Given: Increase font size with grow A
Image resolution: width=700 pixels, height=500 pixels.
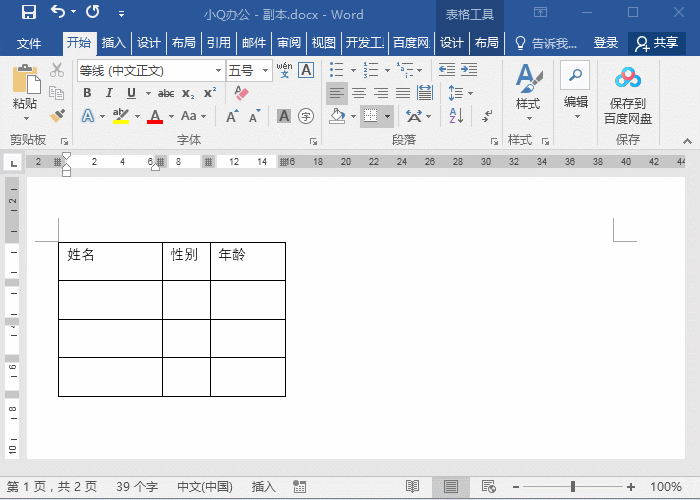Looking at the screenshot, I should 232,116.
